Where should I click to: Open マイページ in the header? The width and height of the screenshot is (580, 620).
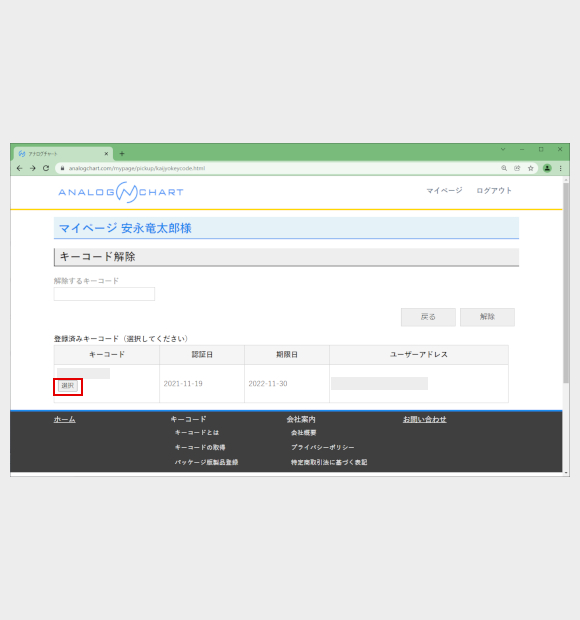tap(444, 191)
